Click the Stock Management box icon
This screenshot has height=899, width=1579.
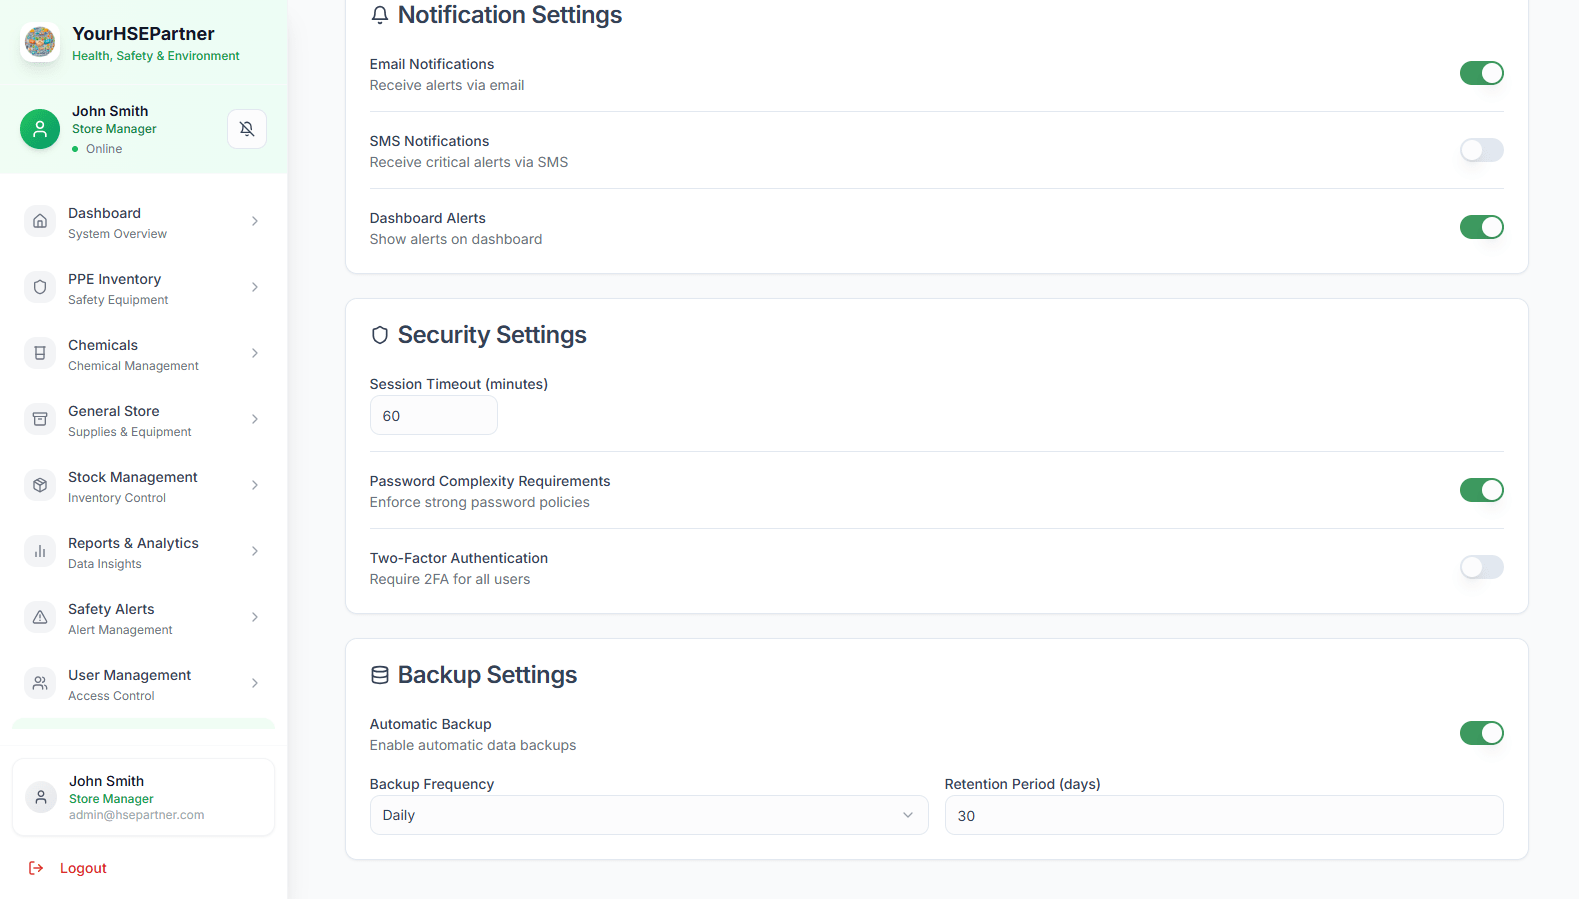pyautogui.click(x=40, y=485)
